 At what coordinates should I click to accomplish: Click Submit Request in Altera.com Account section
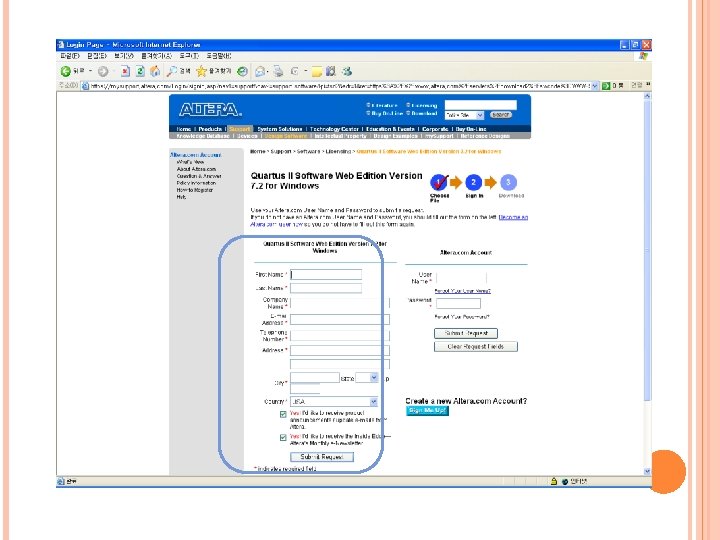pyautogui.click(x=466, y=333)
